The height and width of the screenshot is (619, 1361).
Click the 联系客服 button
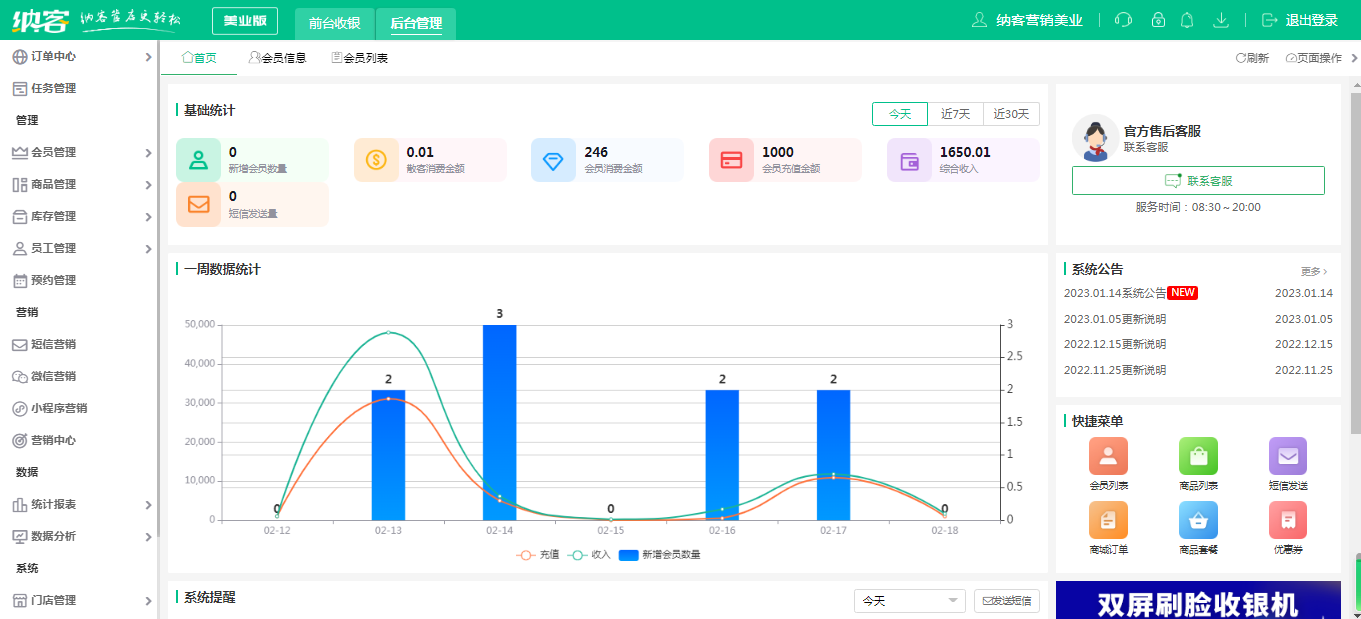[1198, 181]
